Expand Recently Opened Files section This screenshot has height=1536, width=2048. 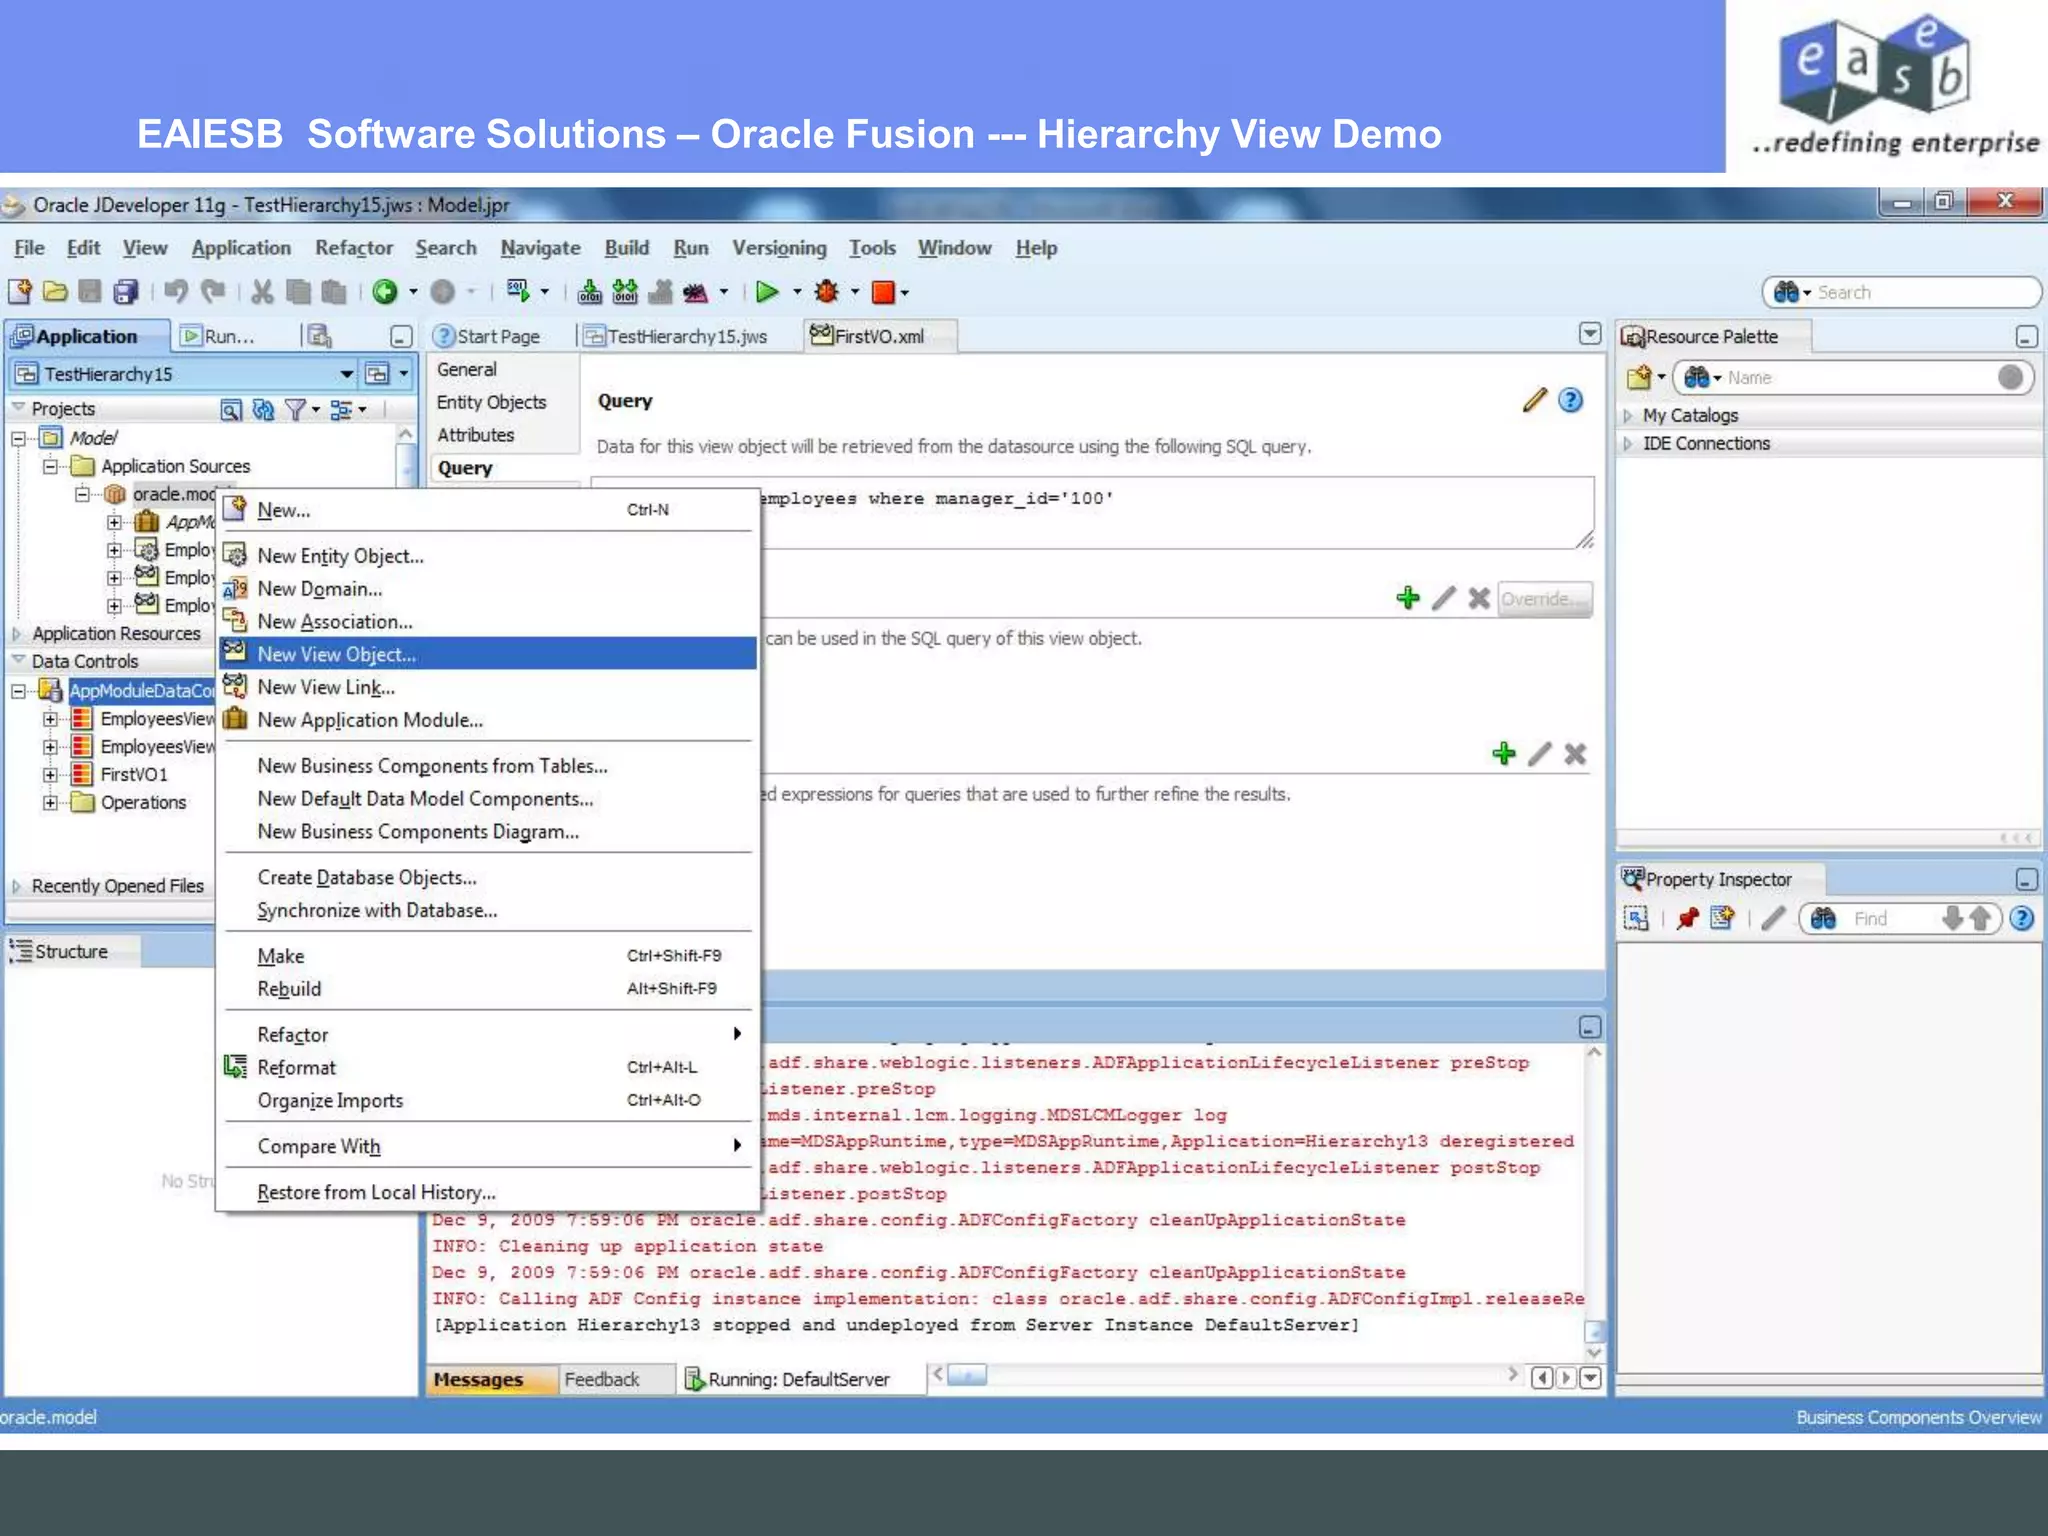tap(17, 886)
